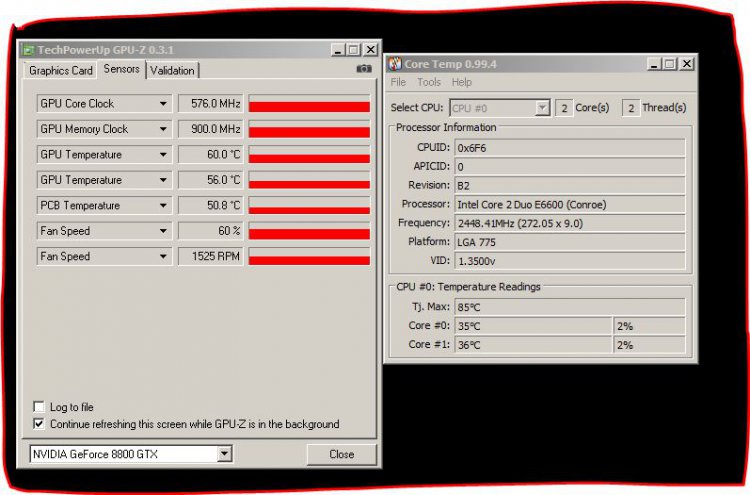Click the GPU Core Clock red graph bar
This screenshot has height=495, width=750.
coord(309,103)
